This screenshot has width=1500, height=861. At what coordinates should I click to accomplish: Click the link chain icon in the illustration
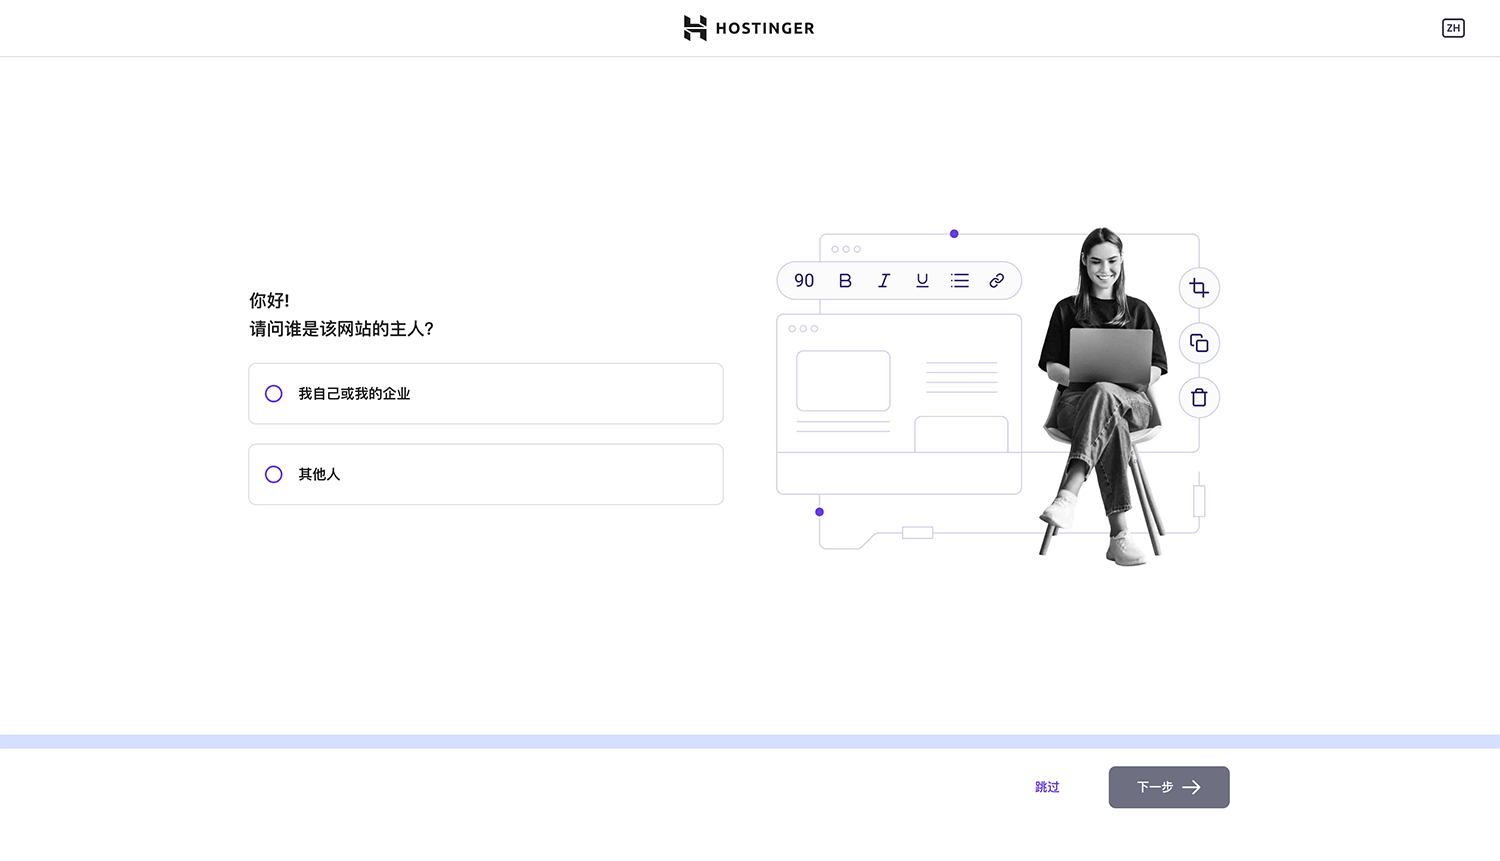(x=997, y=281)
